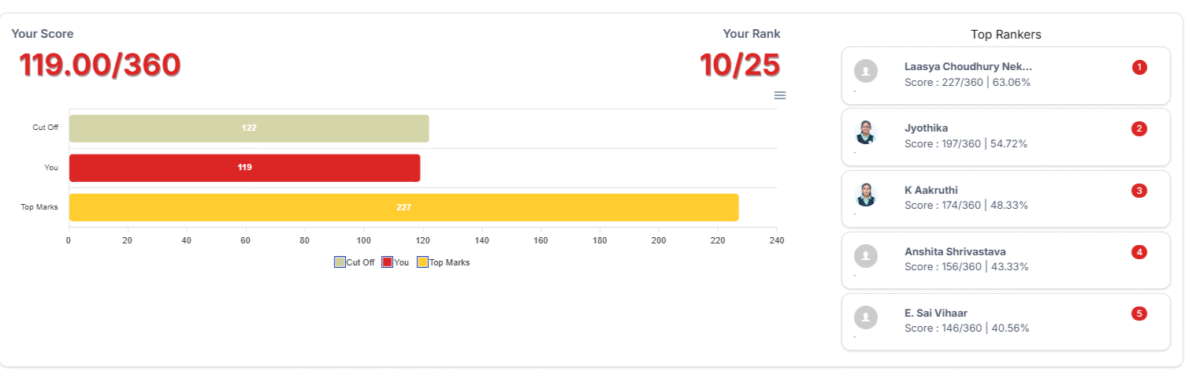This screenshot has height=375, width=1200.
Task: Toggle the Cut Off legend entry
Action: 354,262
